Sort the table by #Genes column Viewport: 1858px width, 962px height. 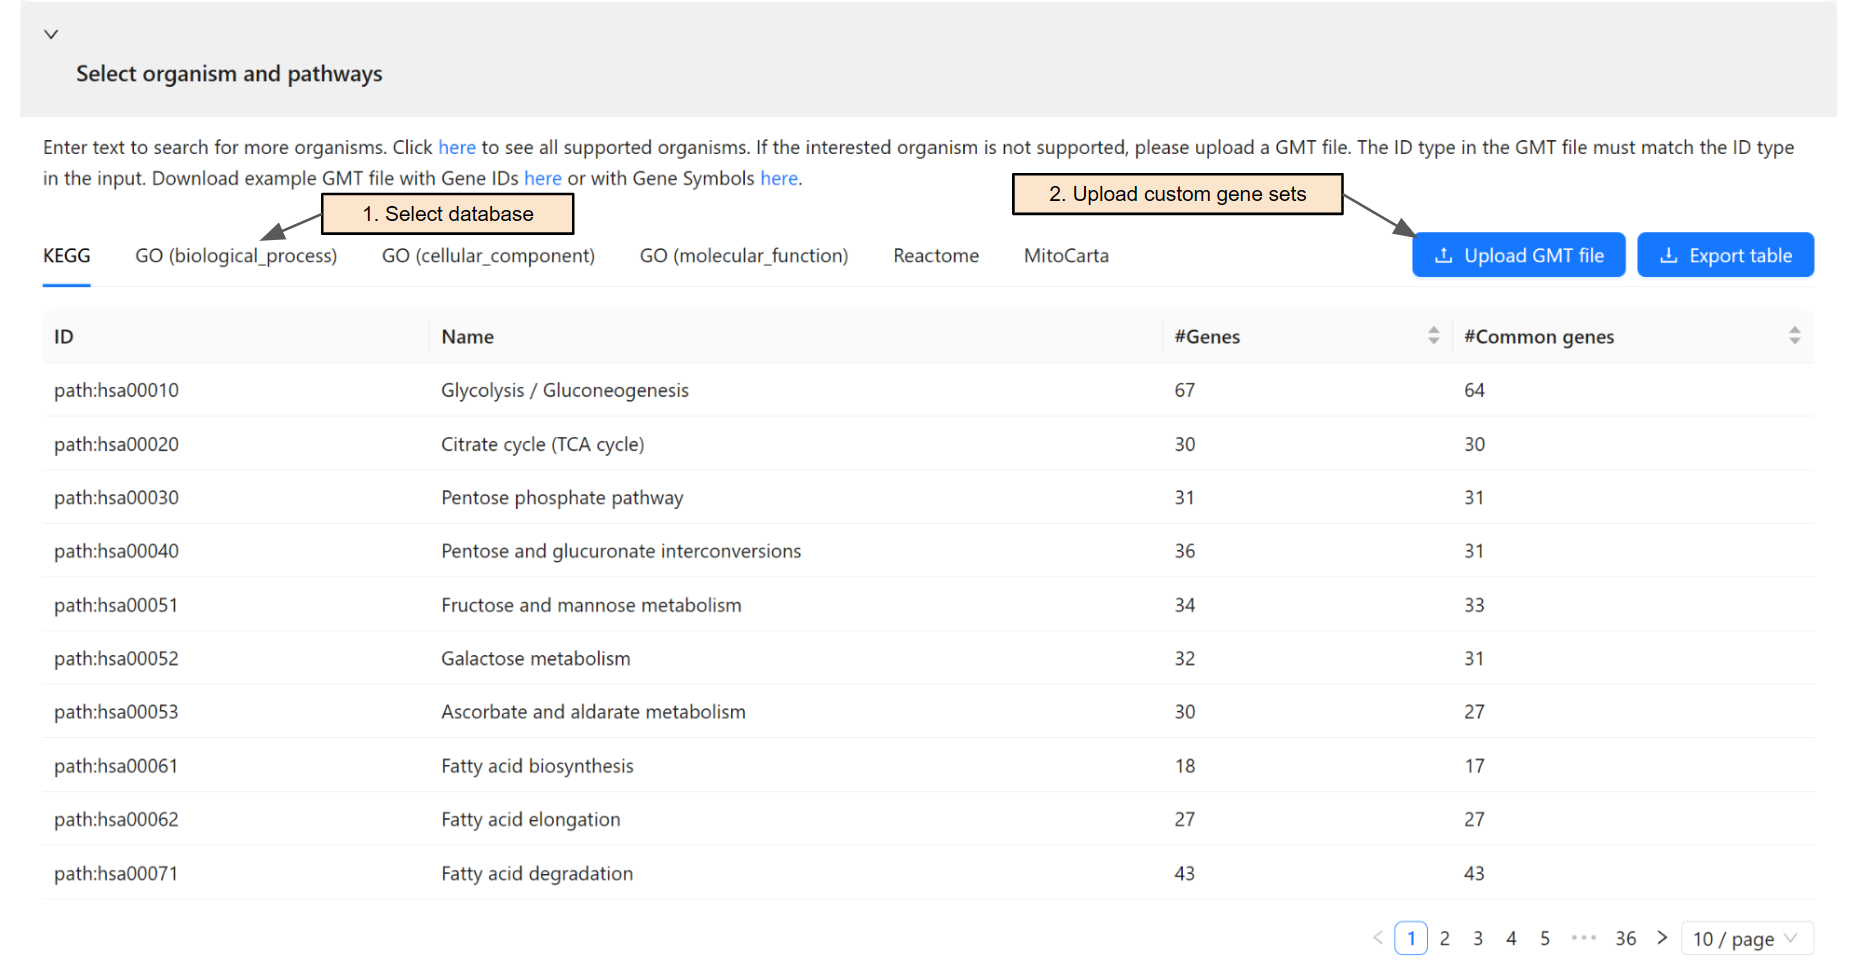coord(1434,336)
